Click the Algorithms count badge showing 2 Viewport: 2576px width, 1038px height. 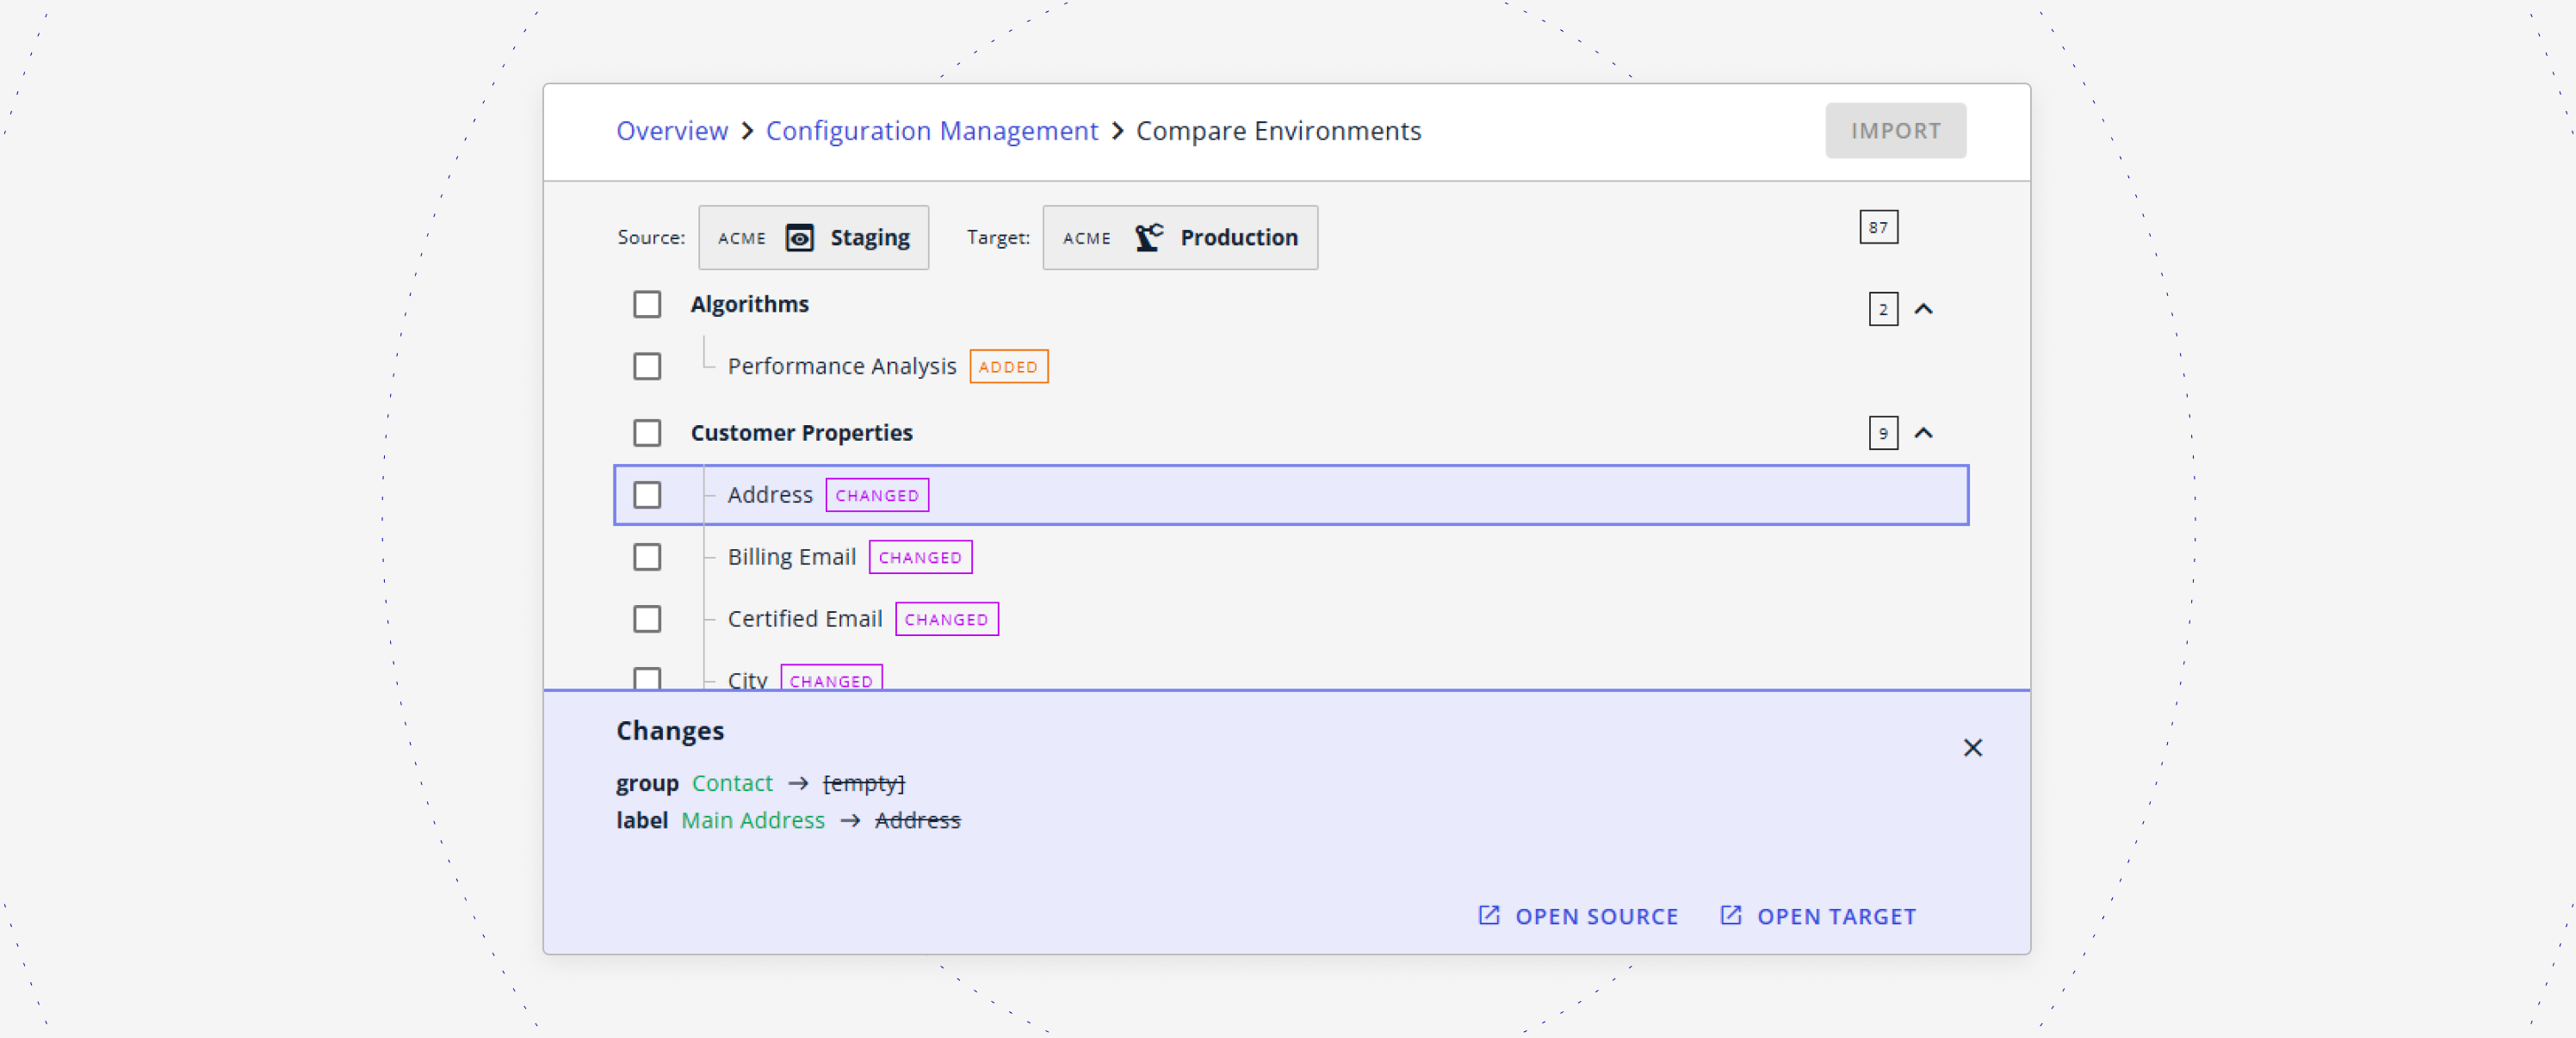coord(1882,309)
